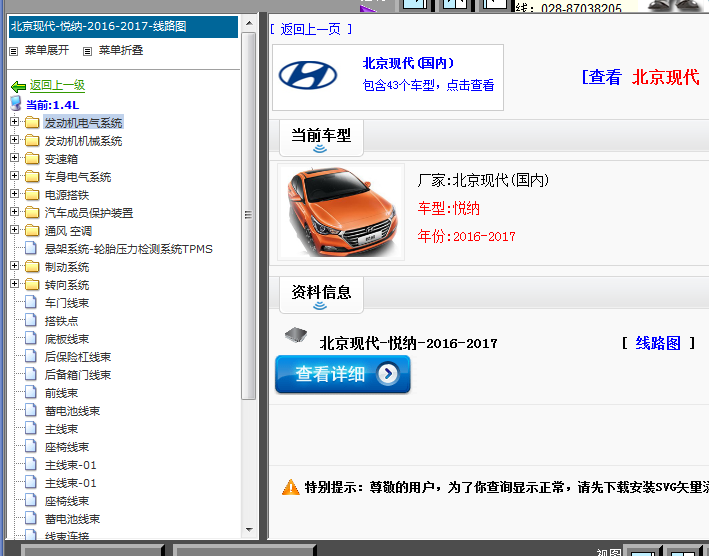Click the folder icon beside 变速箱
The image size is (709, 556).
(32, 159)
